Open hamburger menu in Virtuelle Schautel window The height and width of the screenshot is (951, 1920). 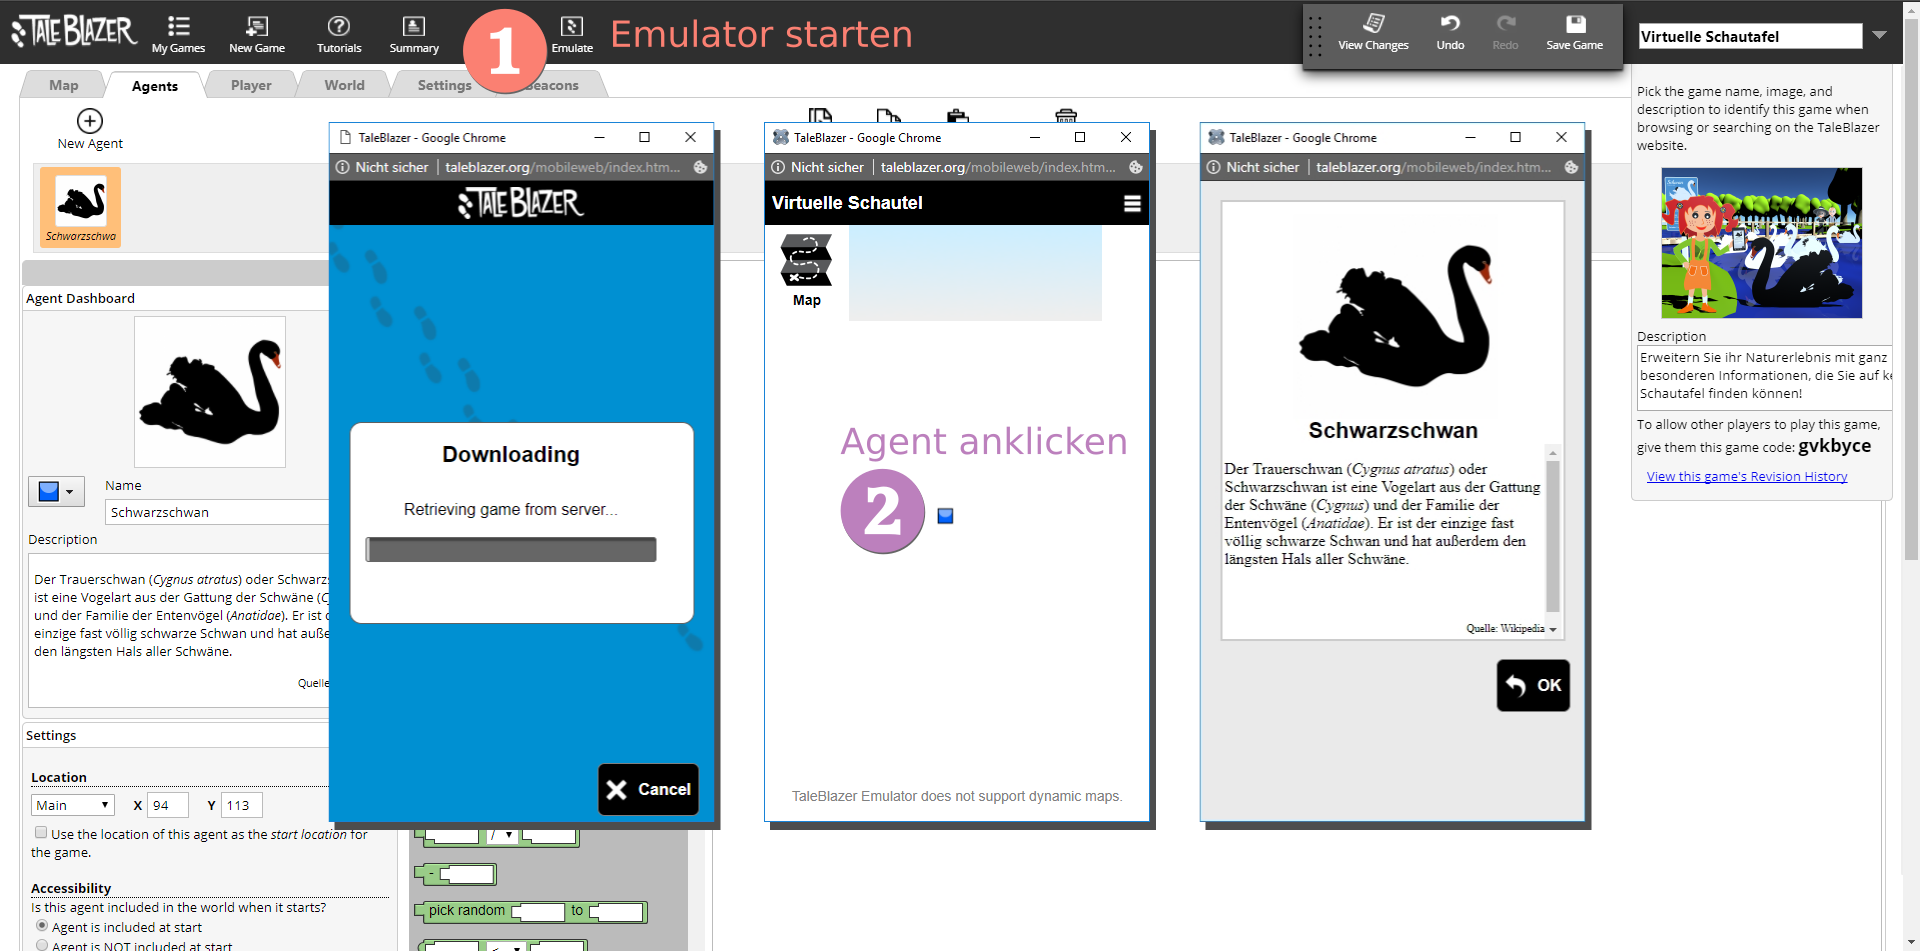click(1132, 203)
